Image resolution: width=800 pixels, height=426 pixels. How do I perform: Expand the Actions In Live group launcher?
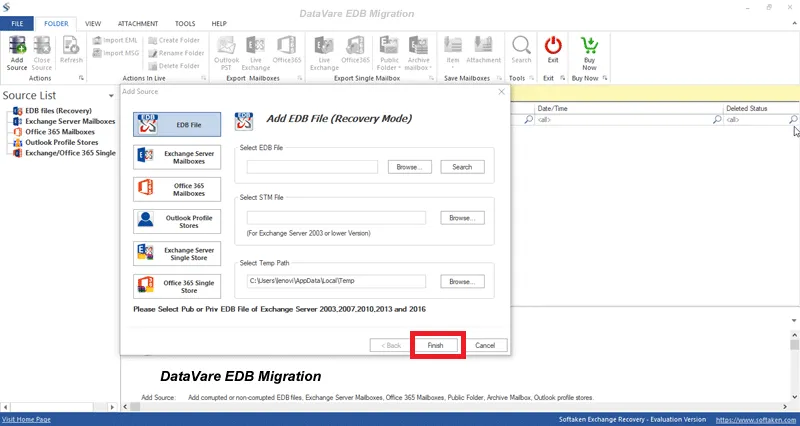click(204, 78)
